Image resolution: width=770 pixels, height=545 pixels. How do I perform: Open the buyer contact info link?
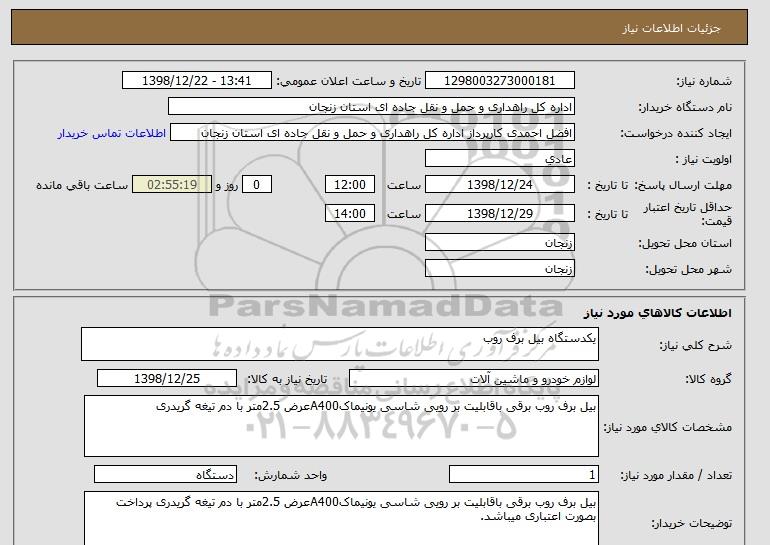click(111, 133)
